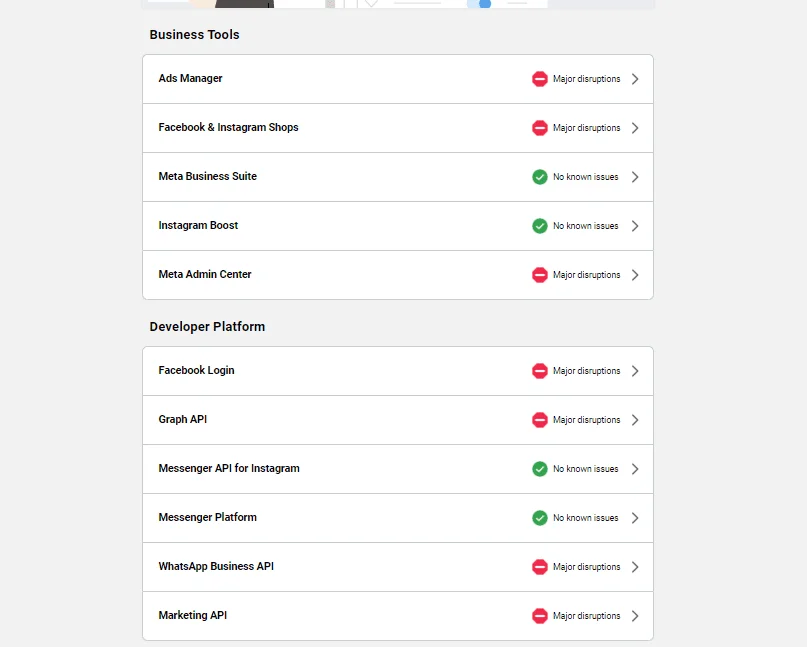Screen dimensions: 807x647
Task: Click the red status icon for Ads Manager
Action: 539,79
